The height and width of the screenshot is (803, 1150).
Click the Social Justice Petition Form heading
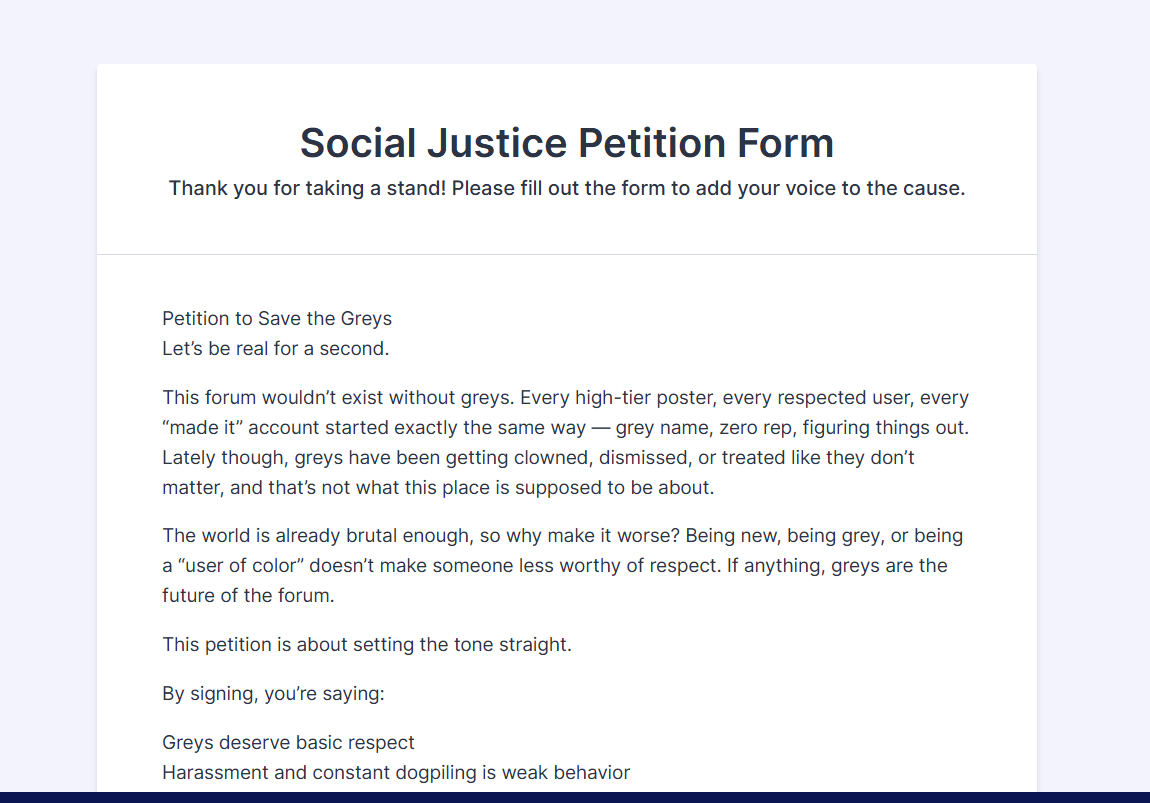(x=566, y=143)
